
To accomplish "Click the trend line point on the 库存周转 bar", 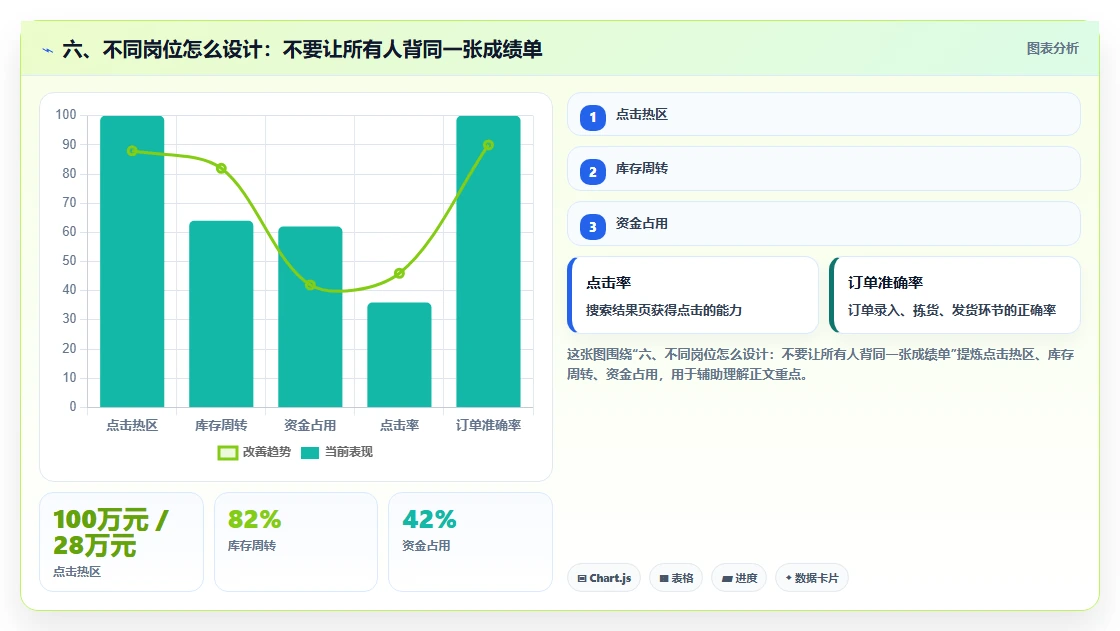I will coord(221,169).
